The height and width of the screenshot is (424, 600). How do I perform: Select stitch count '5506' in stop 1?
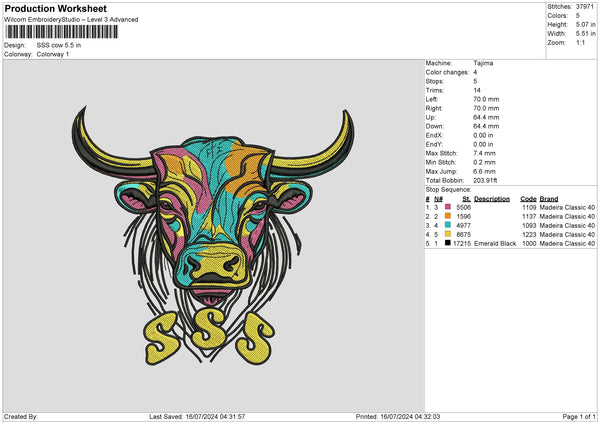[x=463, y=207]
